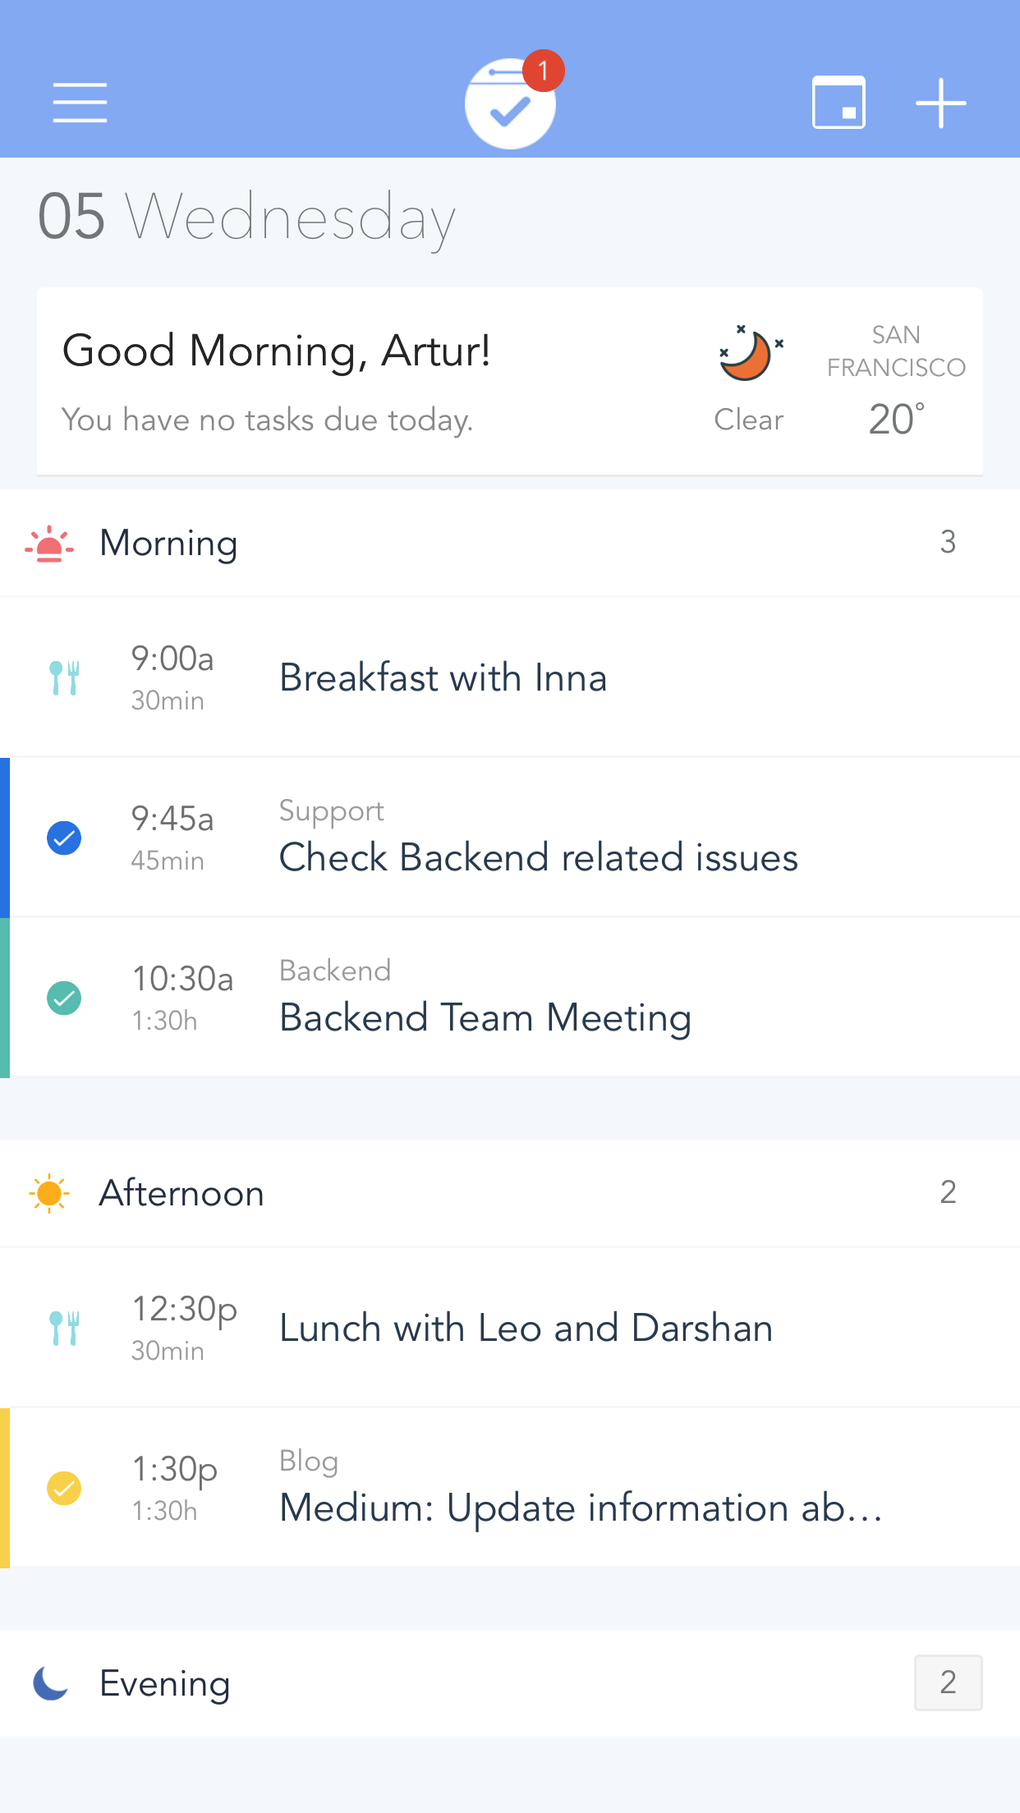Viewport: 1020px width, 1813px height.
Task: Tap the Morning sunrise icon
Action: coord(49,545)
